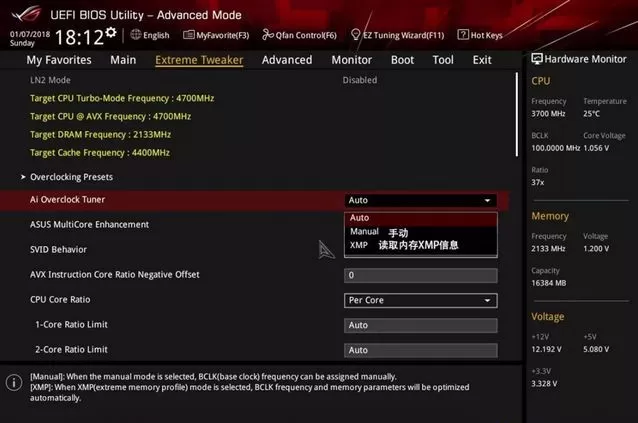The image size is (638, 423).
Task: Open the Boot tab
Action: coord(402,60)
